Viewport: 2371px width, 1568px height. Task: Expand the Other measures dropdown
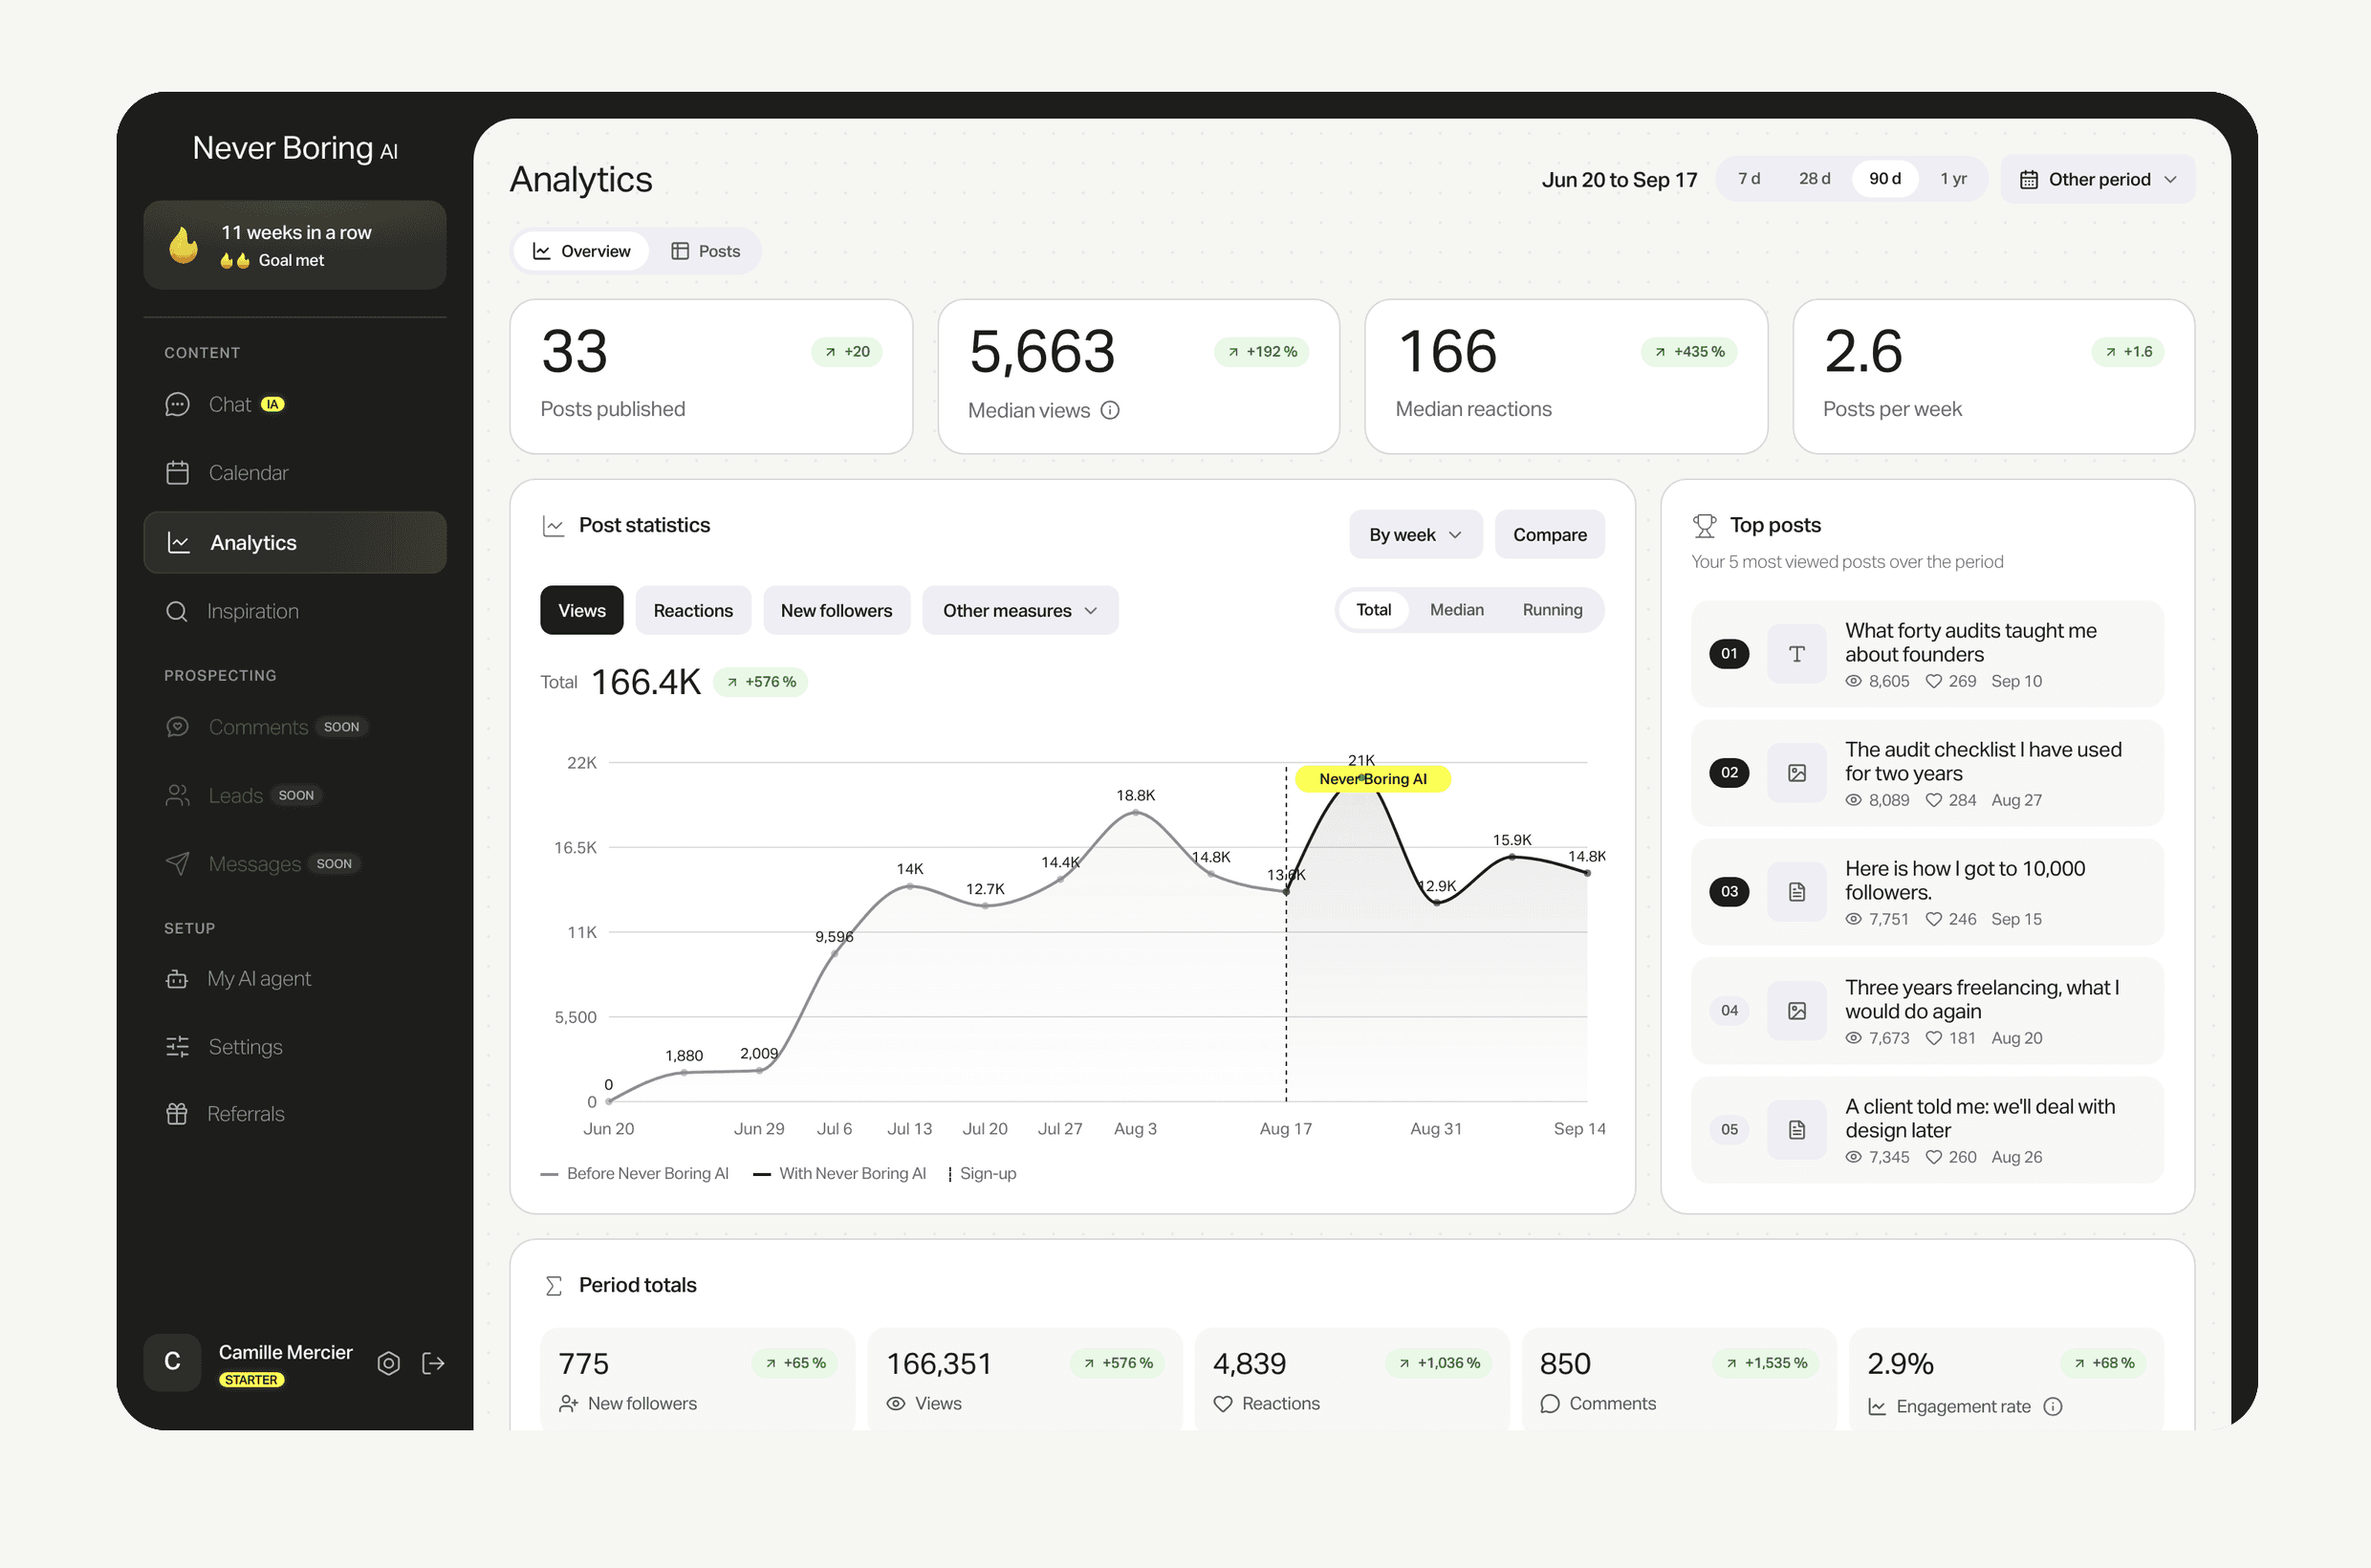[1020, 610]
